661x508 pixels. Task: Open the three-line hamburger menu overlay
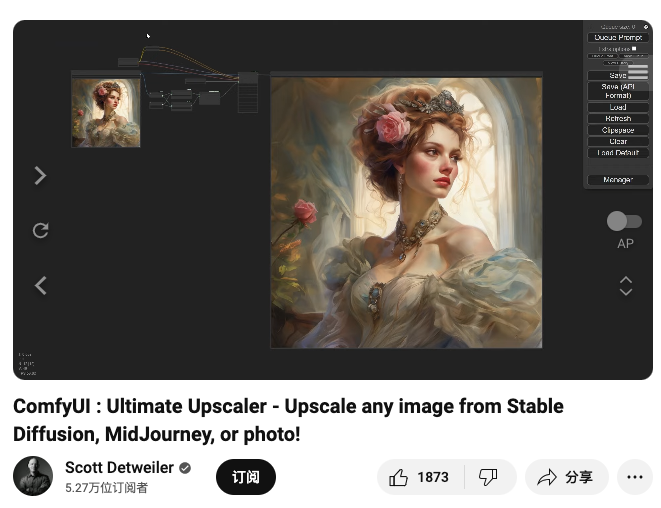pos(638,72)
